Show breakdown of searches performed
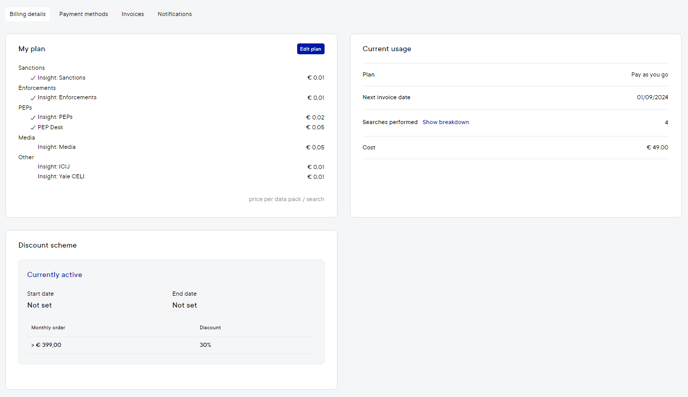The width and height of the screenshot is (688, 397). [445, 122]
